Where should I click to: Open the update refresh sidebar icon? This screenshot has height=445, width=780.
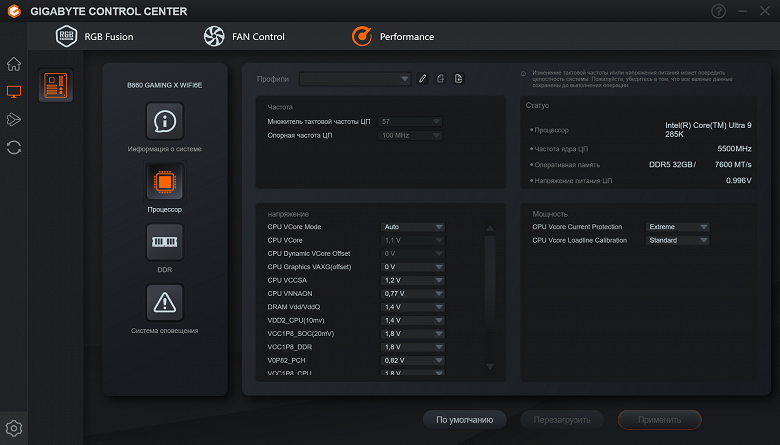(x=14, y=147)
